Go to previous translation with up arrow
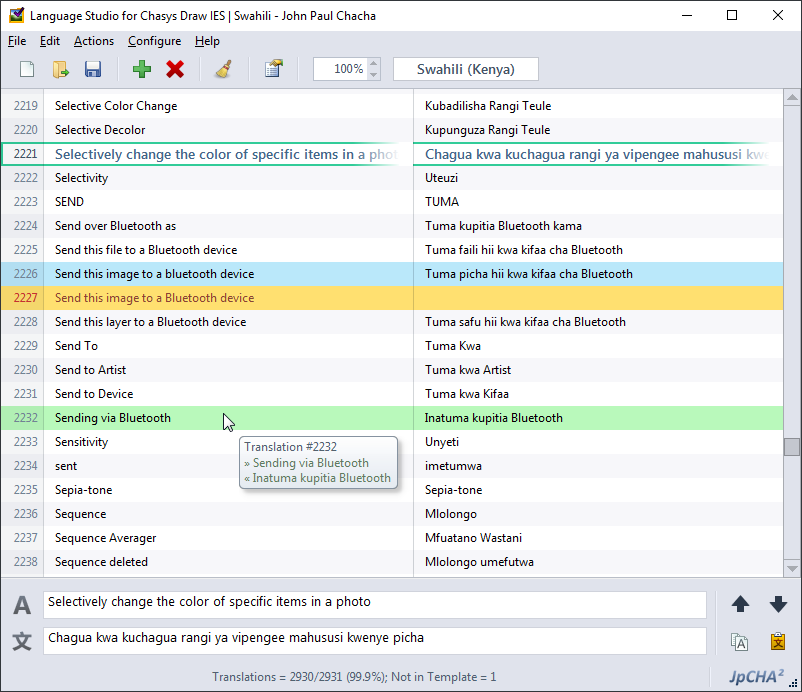This screenshot has height=692, width=802. pyautogui.click(x=740, y=604)
